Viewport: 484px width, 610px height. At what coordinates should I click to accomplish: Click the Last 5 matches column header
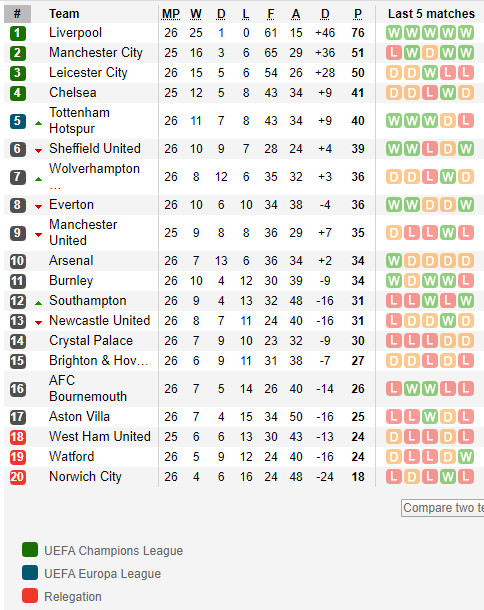(431, 14)
